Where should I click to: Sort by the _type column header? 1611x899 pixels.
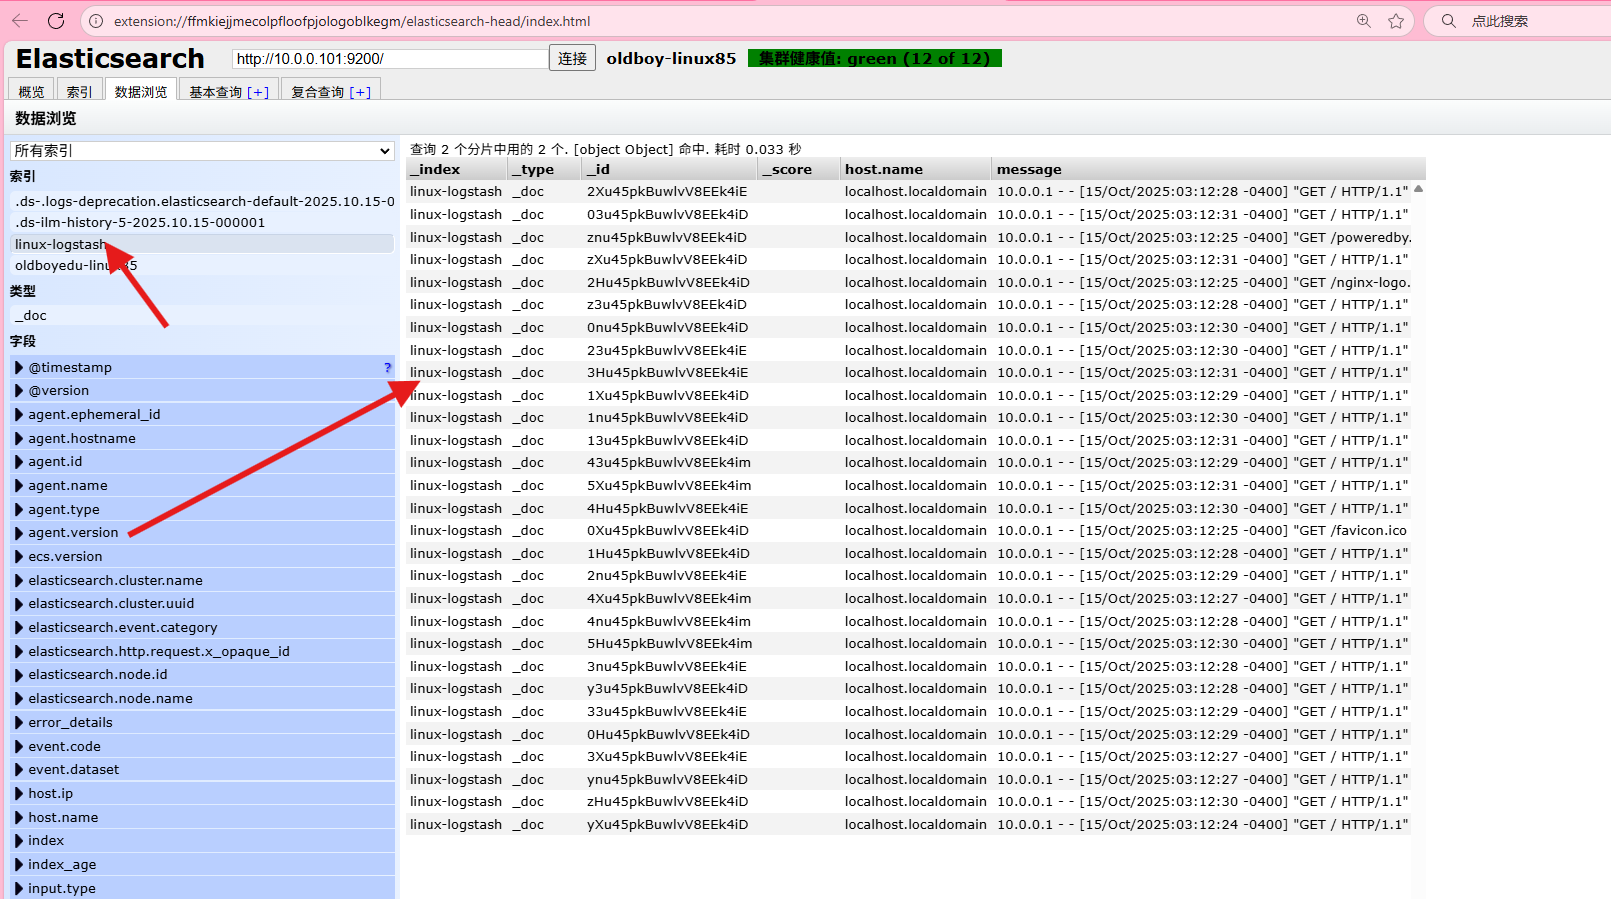(x=545, y=169)
